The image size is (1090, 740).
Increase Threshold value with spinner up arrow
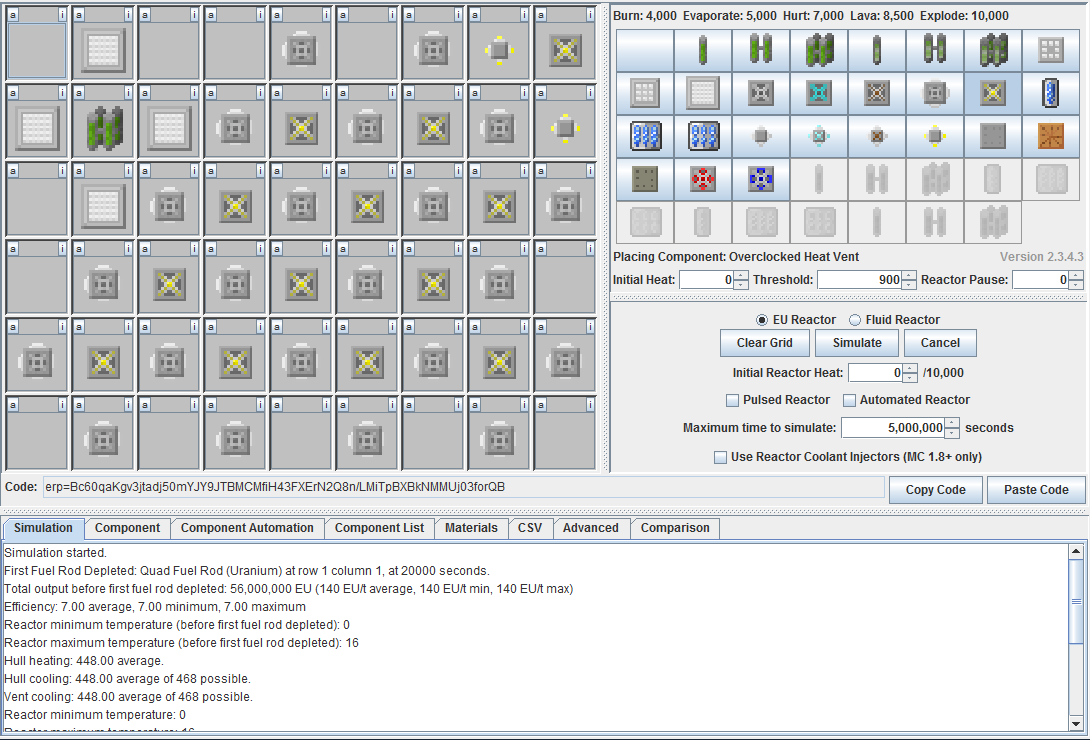[908, 275]
